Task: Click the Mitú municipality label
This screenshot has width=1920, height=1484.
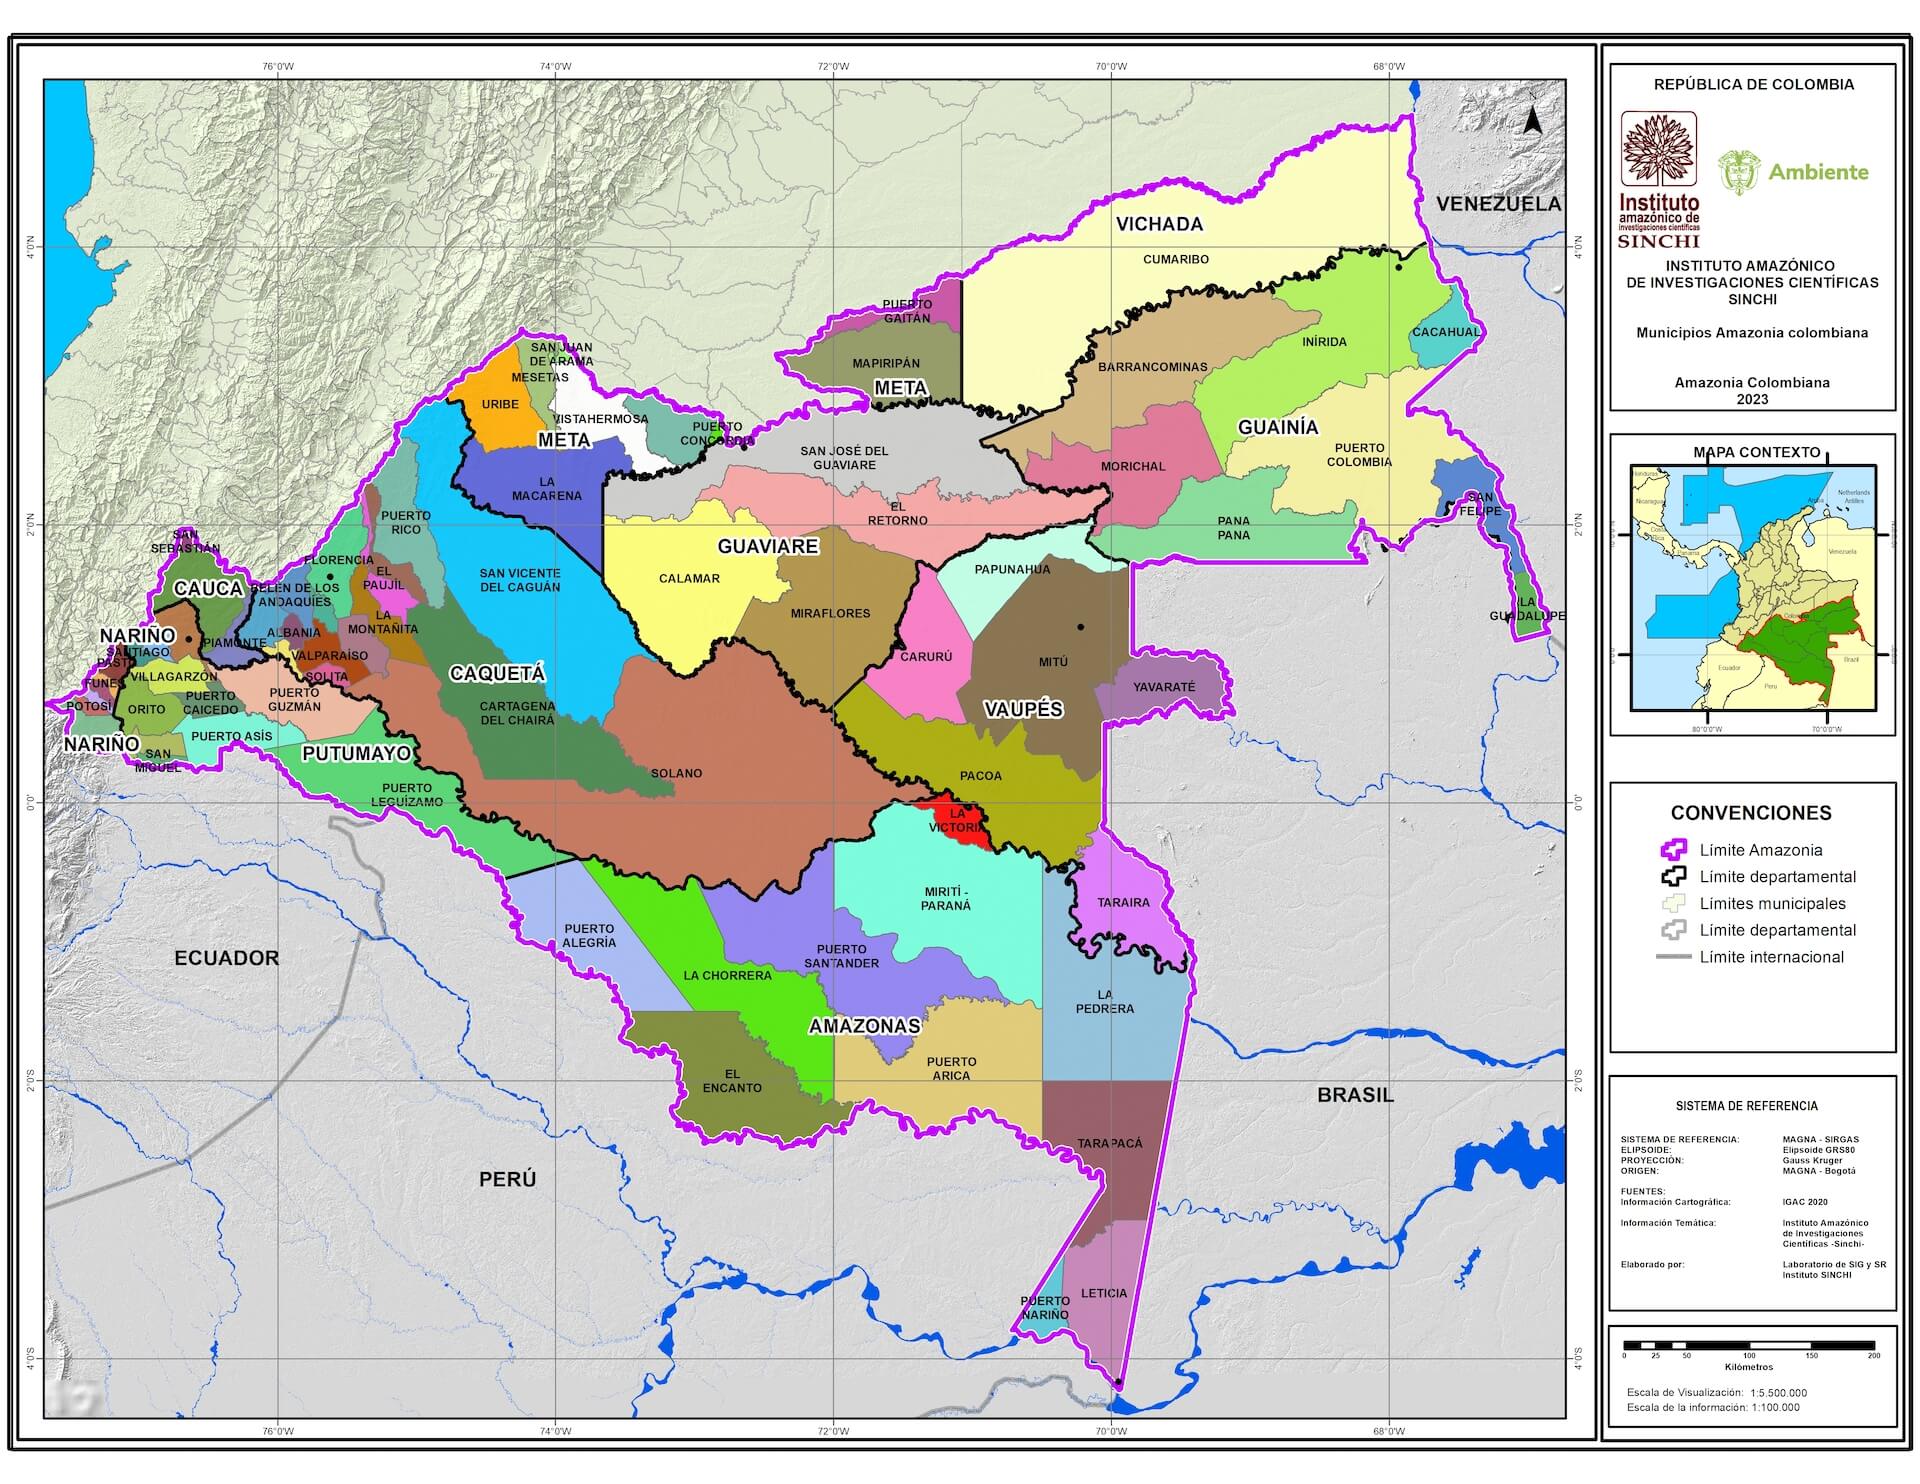Action: tap(1053, 662)
